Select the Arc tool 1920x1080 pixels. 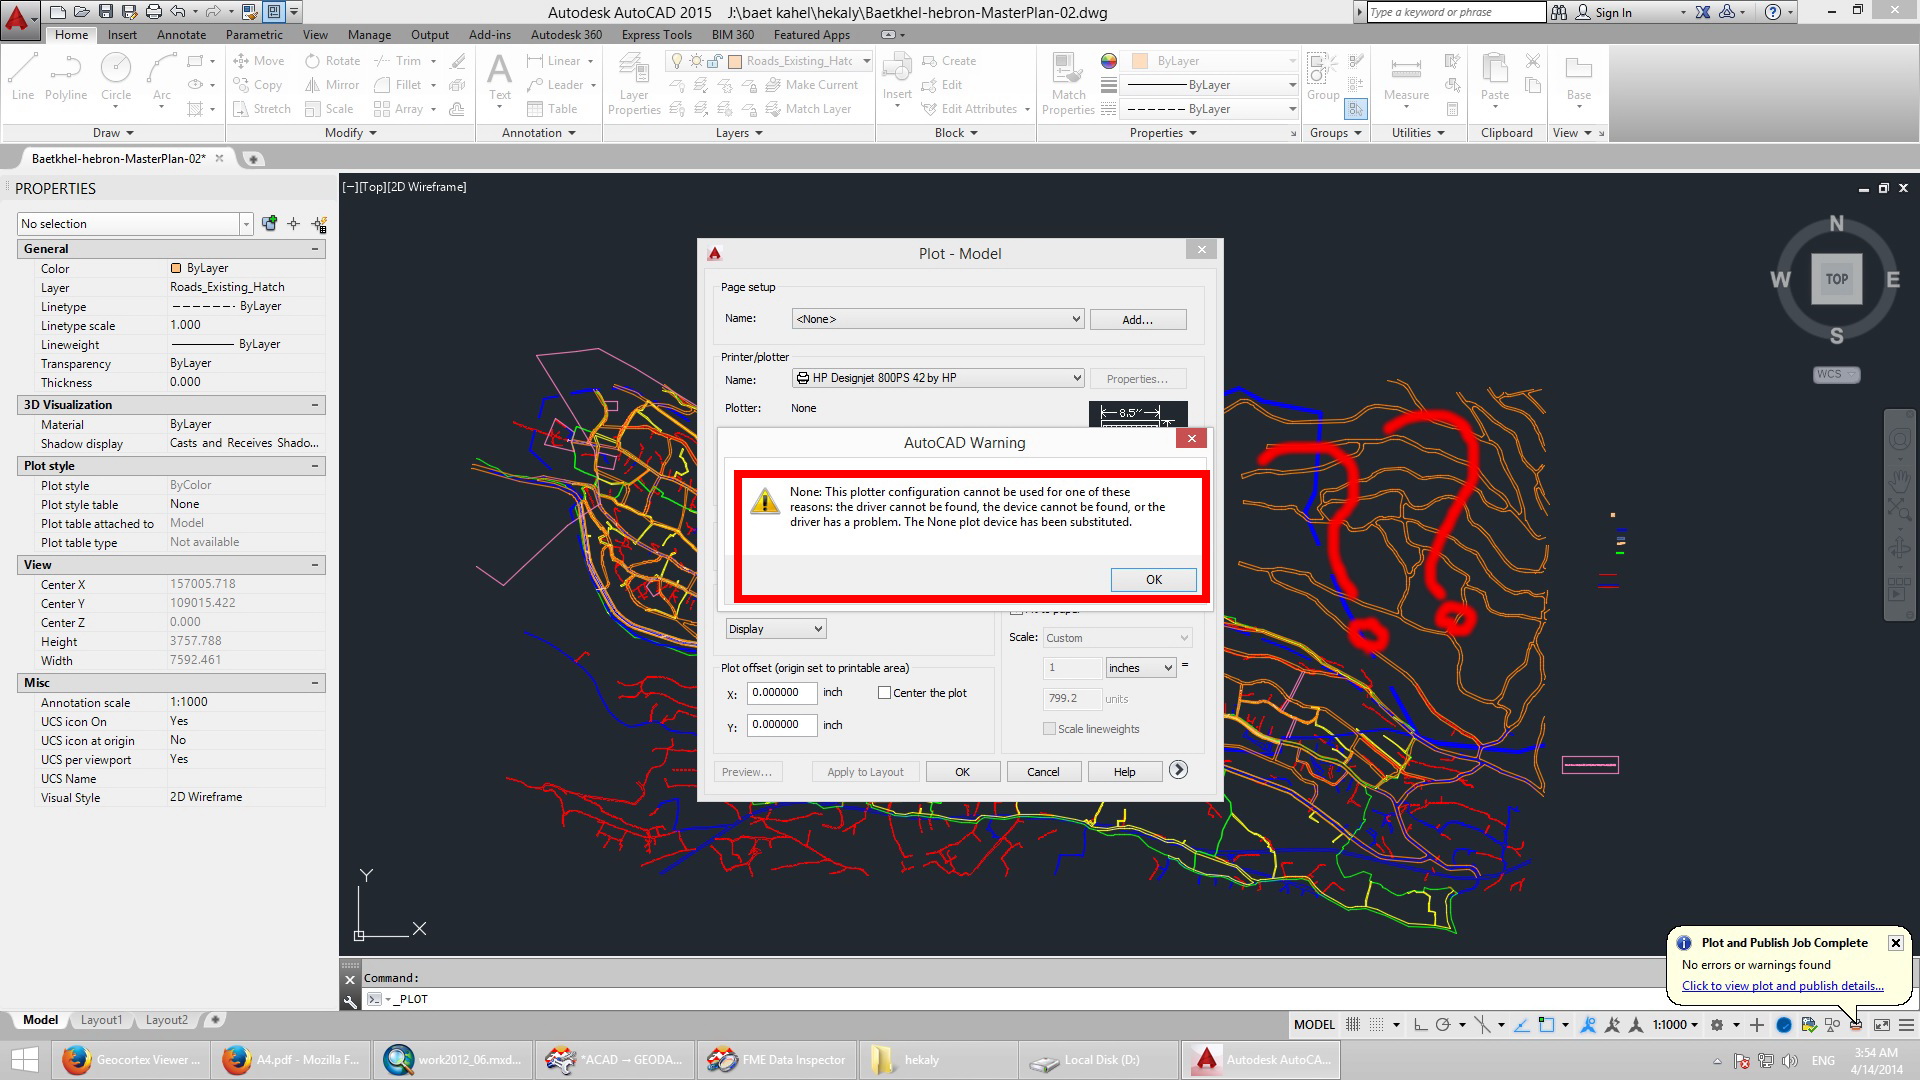pos(161,78)
